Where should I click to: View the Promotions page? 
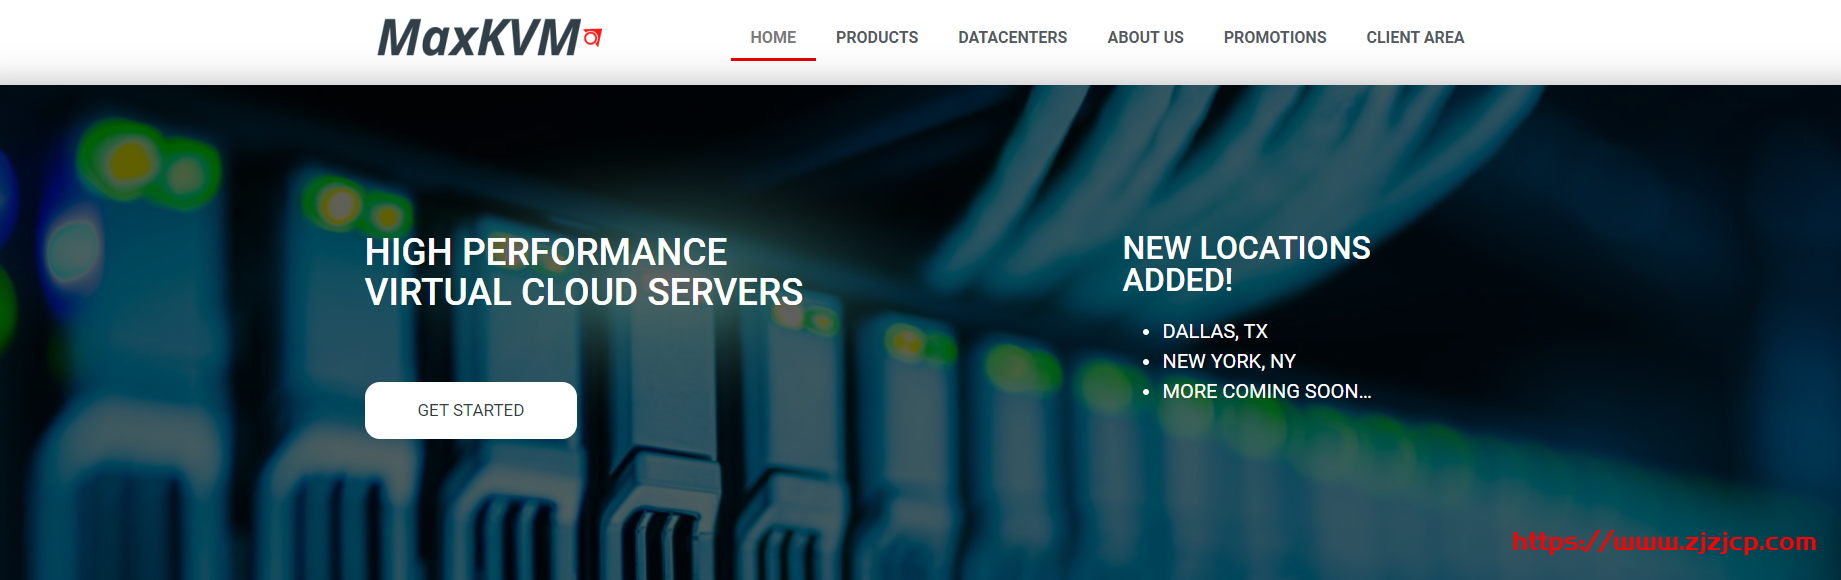[x=1275, y=37]
